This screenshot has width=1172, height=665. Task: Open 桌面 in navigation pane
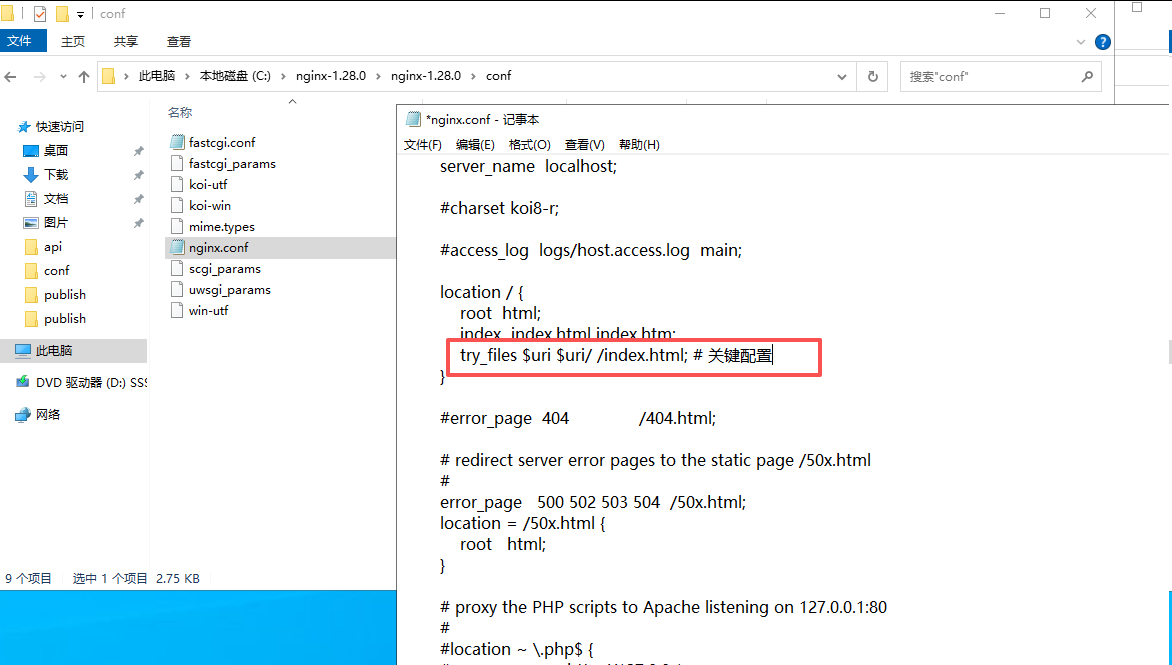tap(56, 151)
